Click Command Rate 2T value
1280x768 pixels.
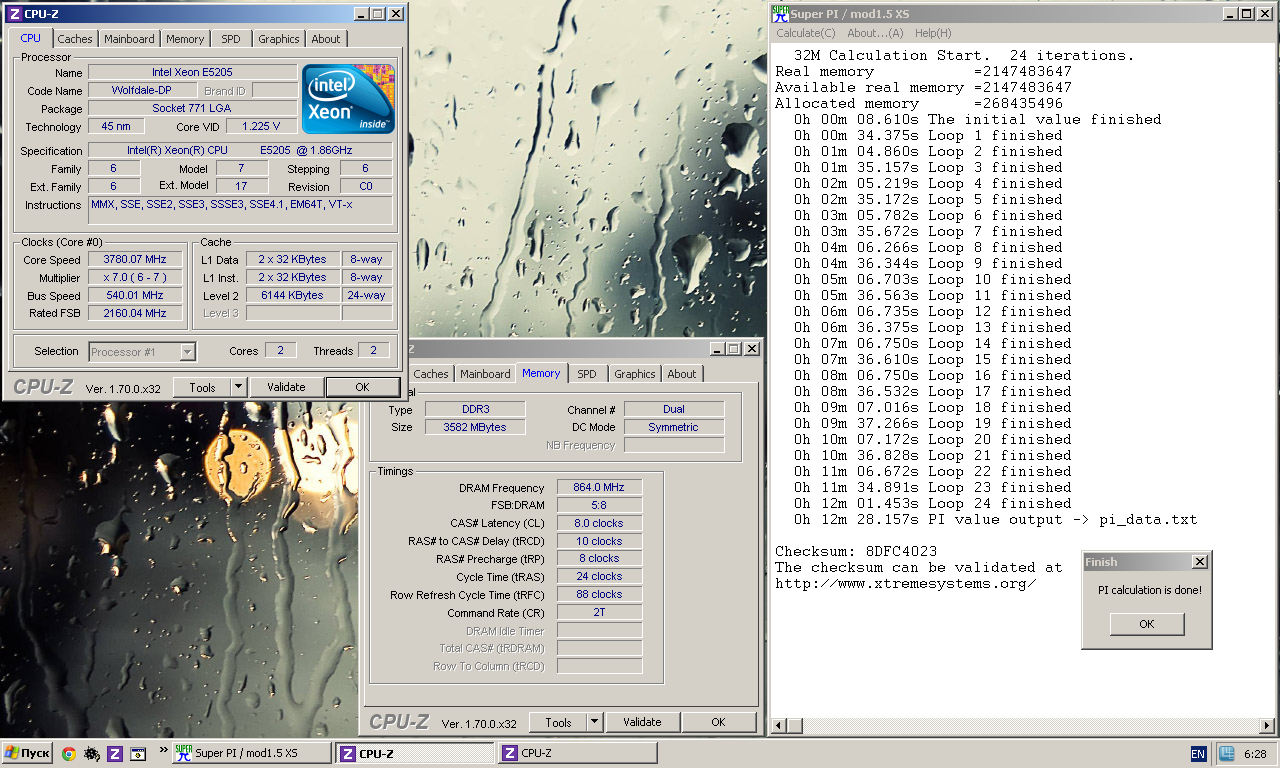(x=599, y=612)
